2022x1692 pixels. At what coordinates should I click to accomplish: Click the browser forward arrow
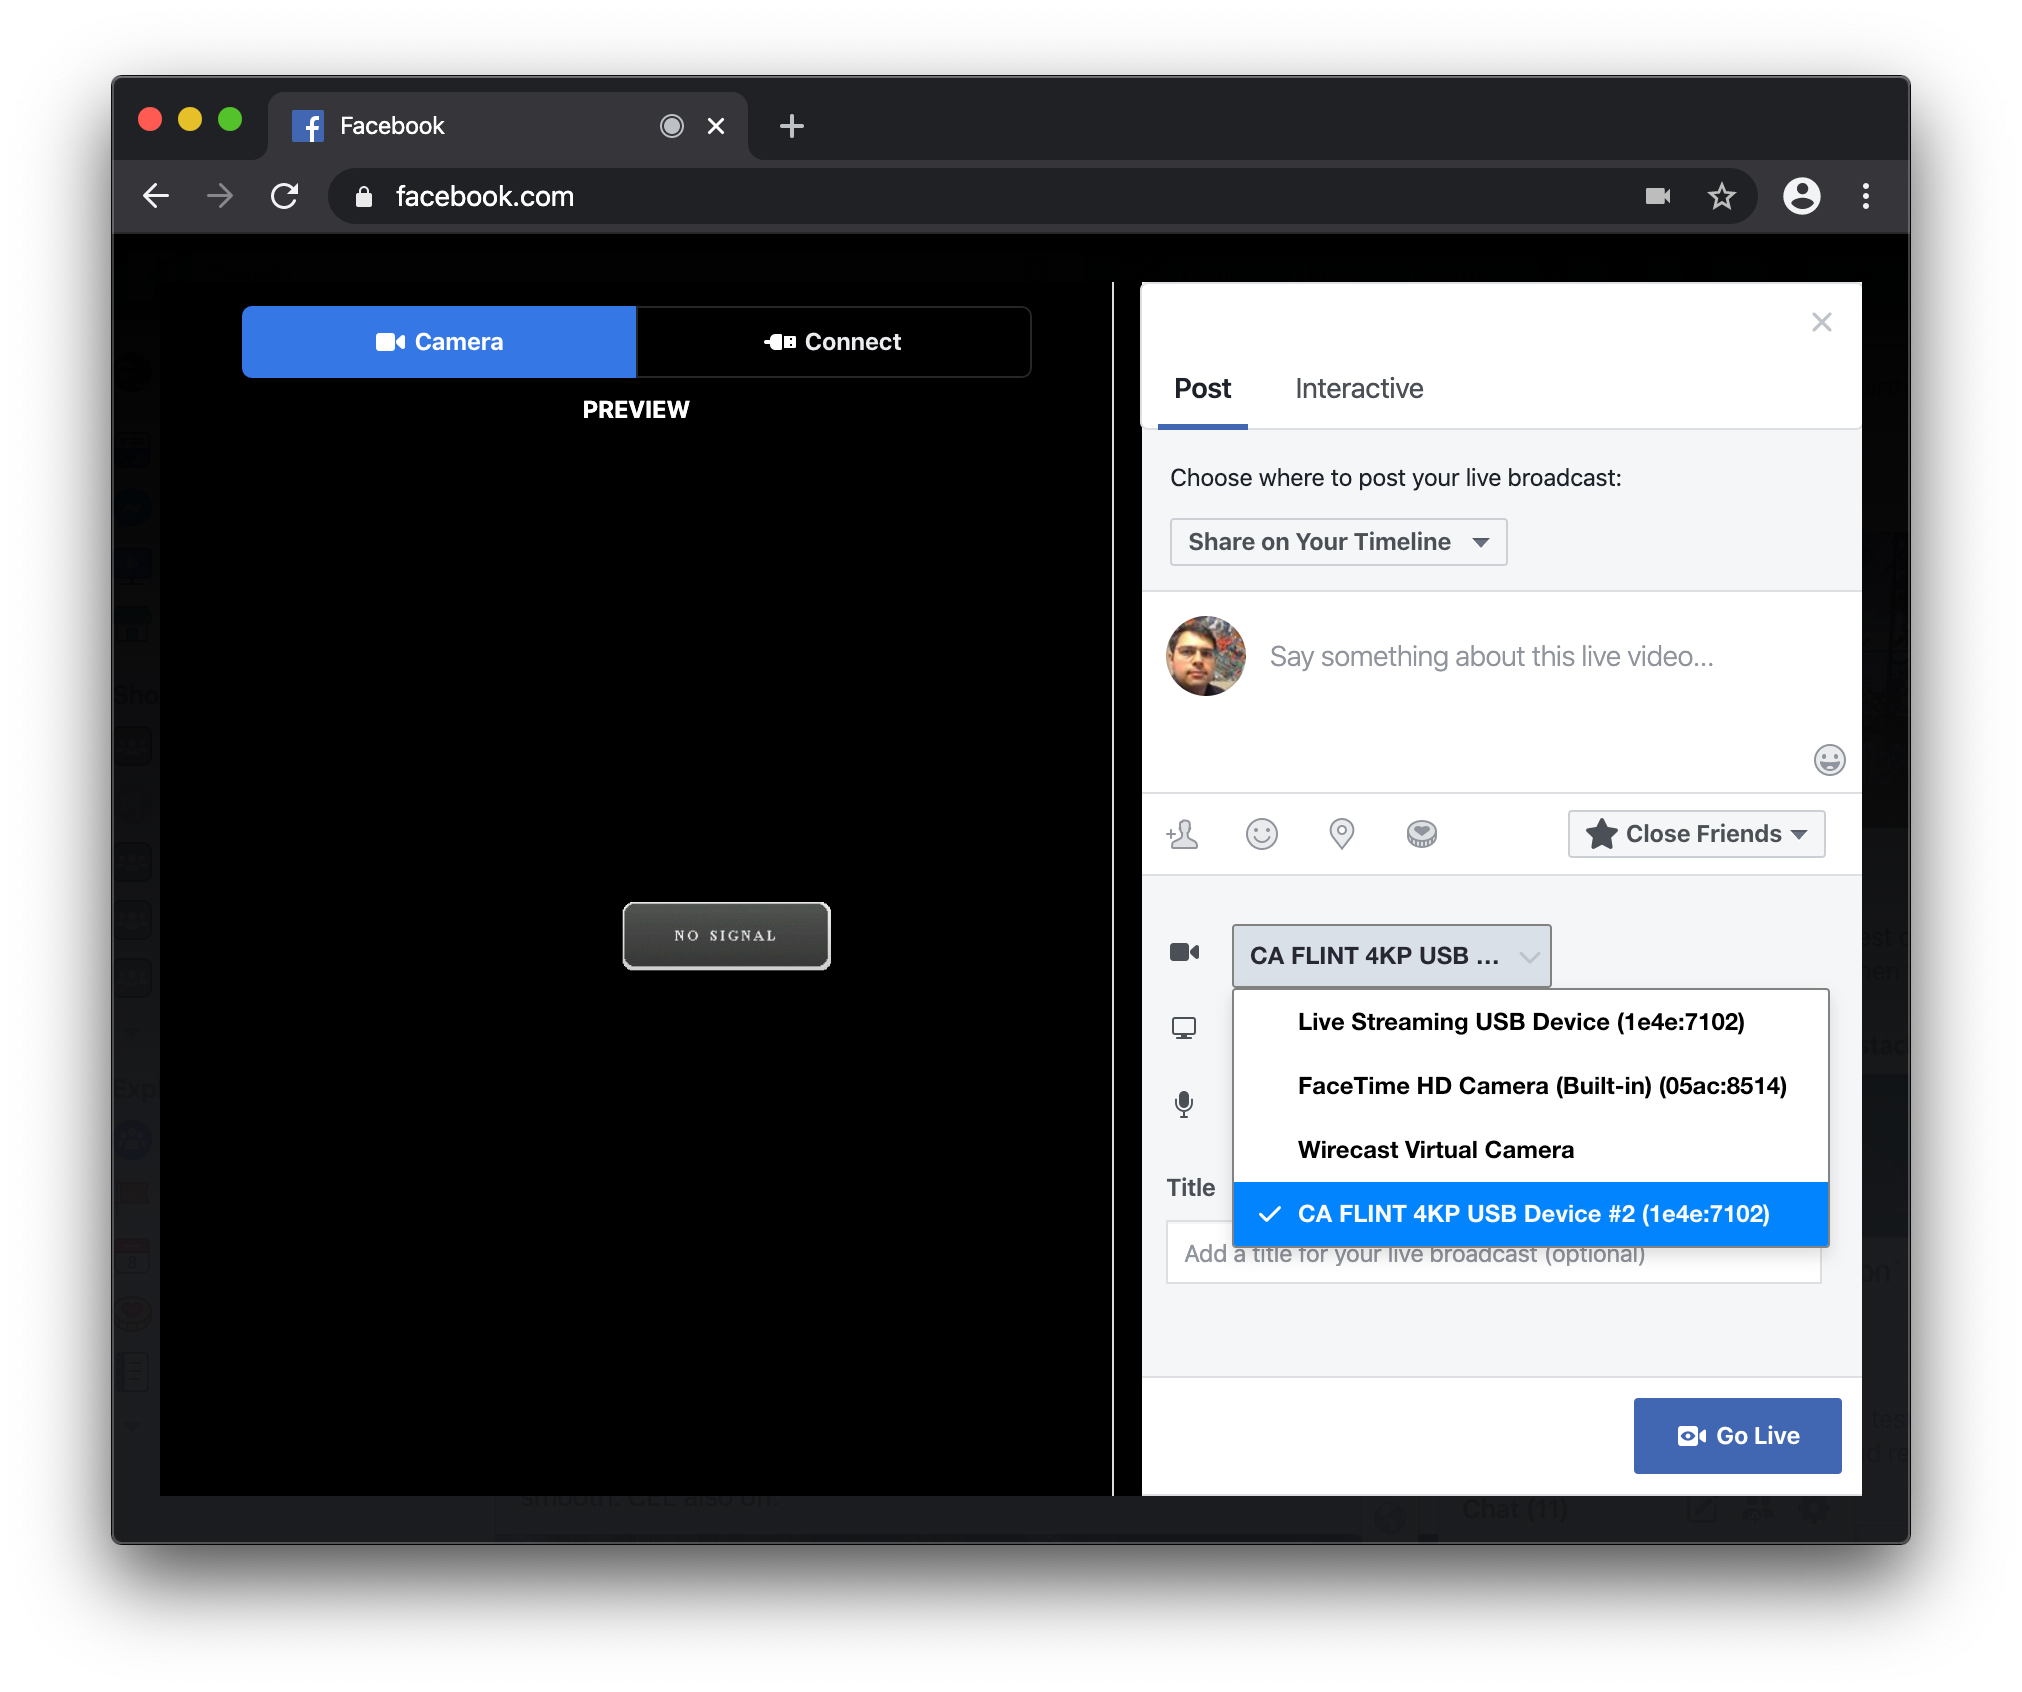(220, 196)
